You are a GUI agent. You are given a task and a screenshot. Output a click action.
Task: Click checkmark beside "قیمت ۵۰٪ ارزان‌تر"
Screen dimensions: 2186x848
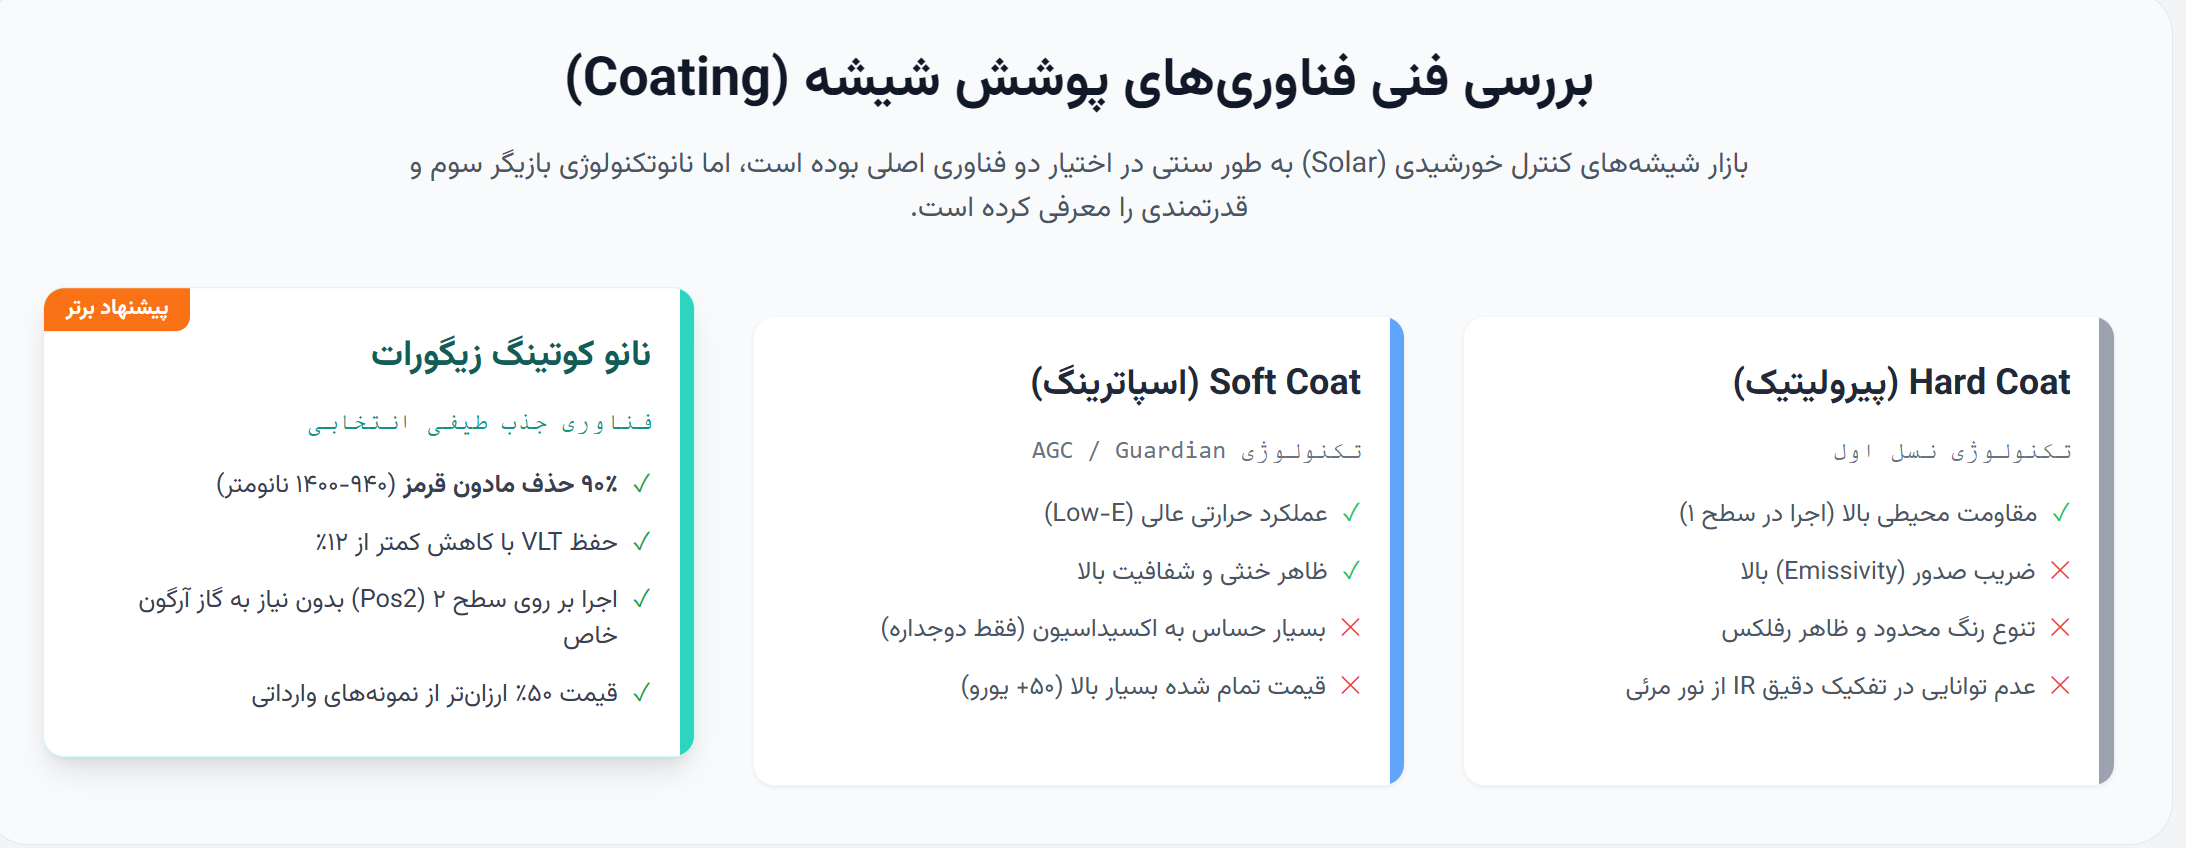[x=641, y=692]
